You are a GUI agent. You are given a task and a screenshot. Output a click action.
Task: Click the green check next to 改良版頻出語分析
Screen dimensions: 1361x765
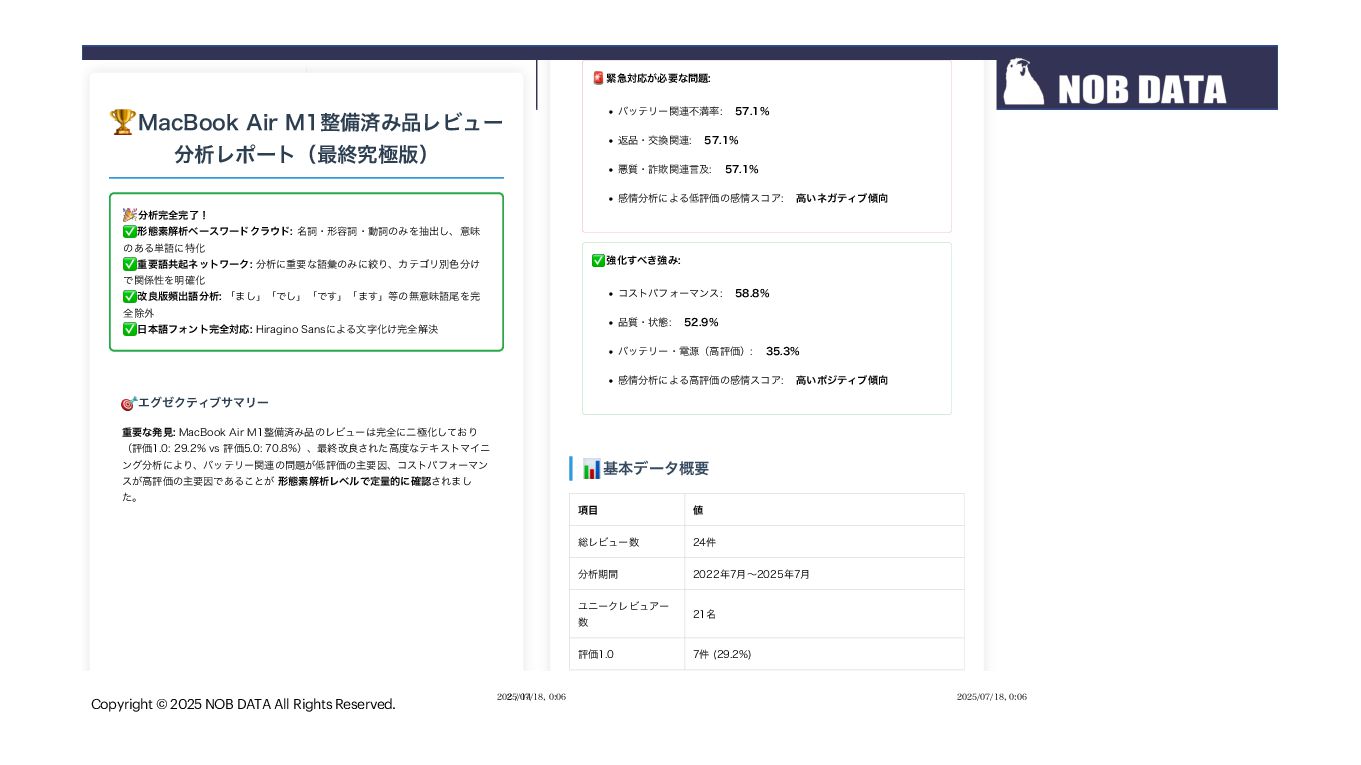point(129,296)
